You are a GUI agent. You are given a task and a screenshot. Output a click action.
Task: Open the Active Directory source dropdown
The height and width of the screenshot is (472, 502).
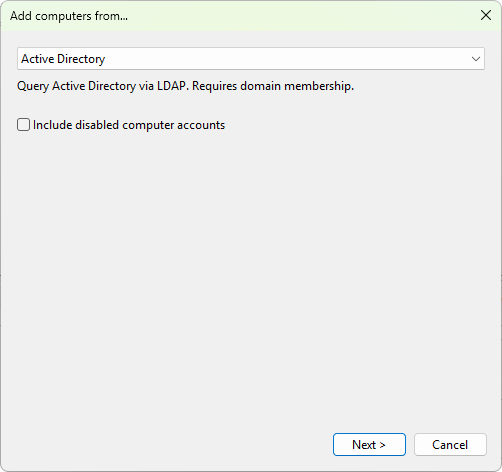251,59
